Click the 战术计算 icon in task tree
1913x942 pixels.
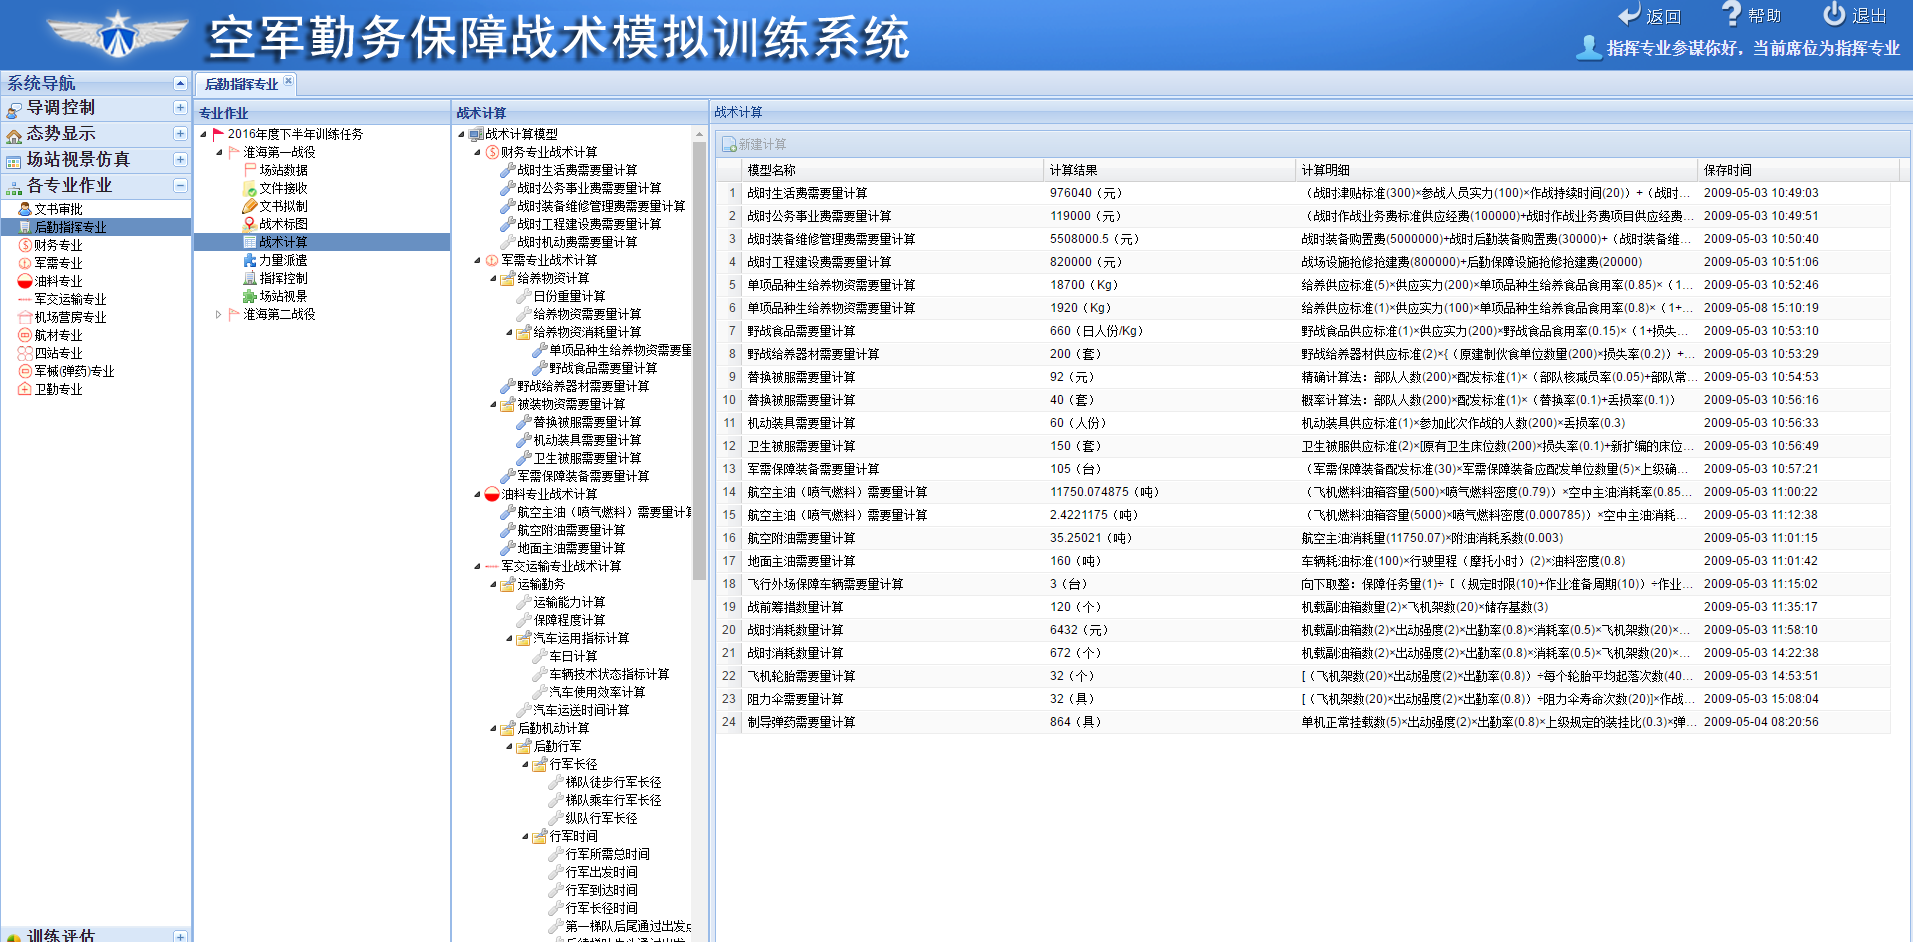[x=250, y=242]
